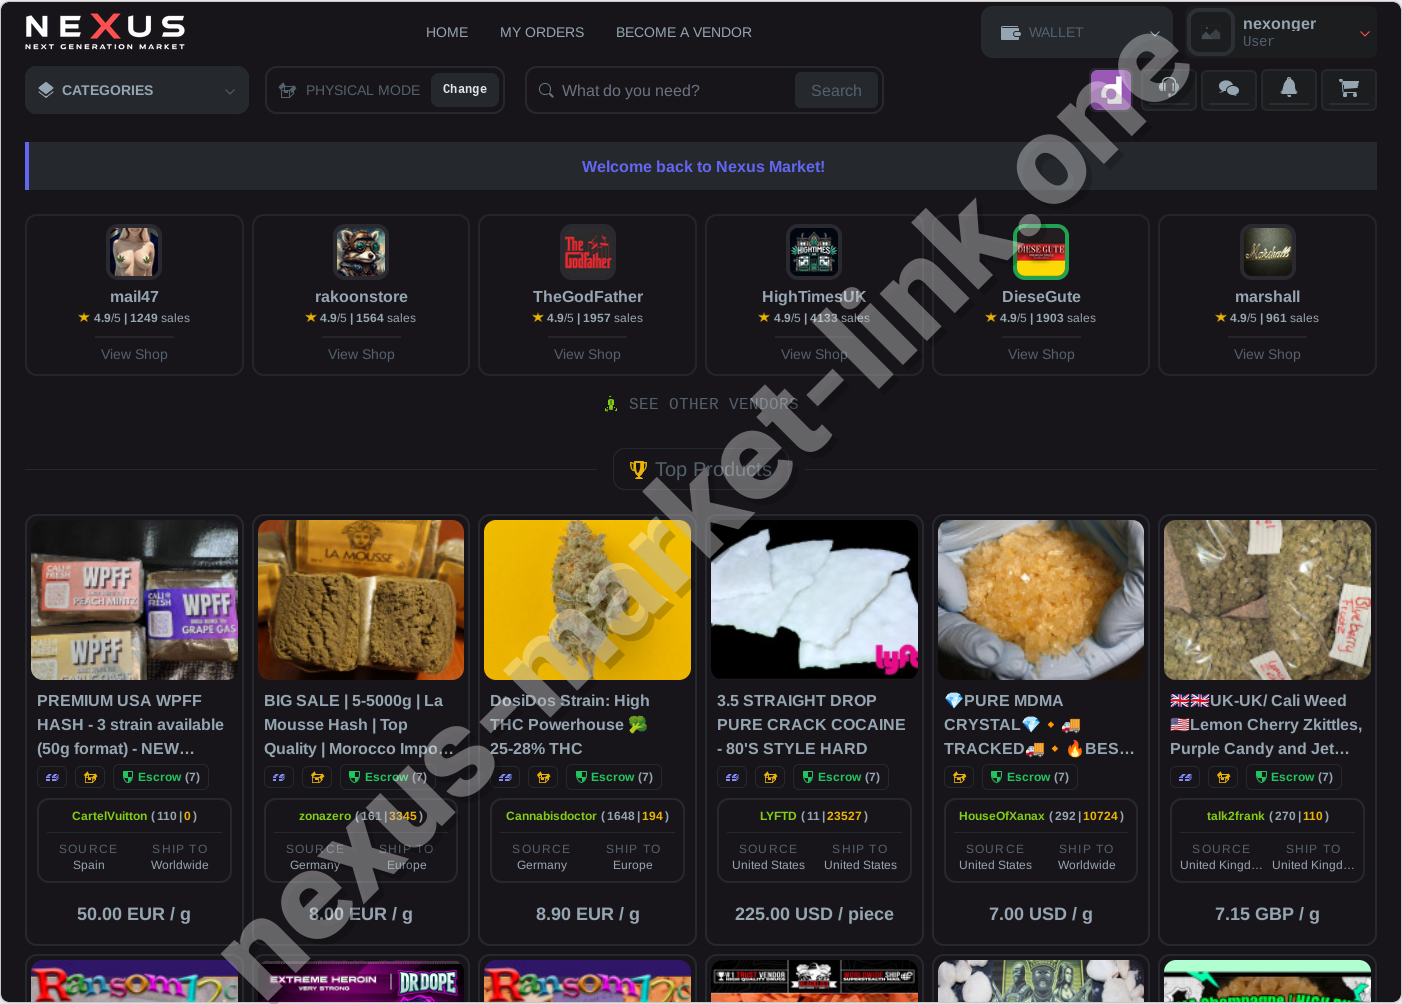Click the Top Products heading button
Screen dimensions: 1402x1004
click(x=701, y=469)
